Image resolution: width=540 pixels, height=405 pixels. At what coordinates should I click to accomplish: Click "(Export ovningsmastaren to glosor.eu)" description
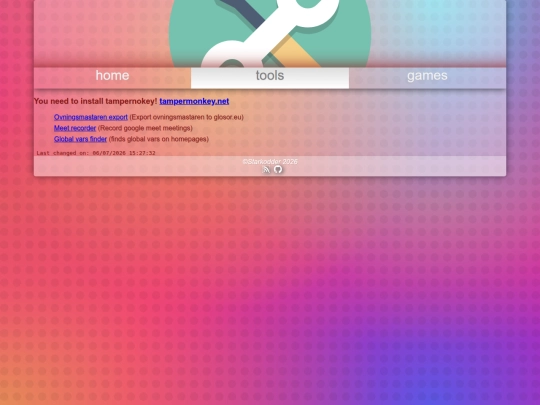(186, 117)
